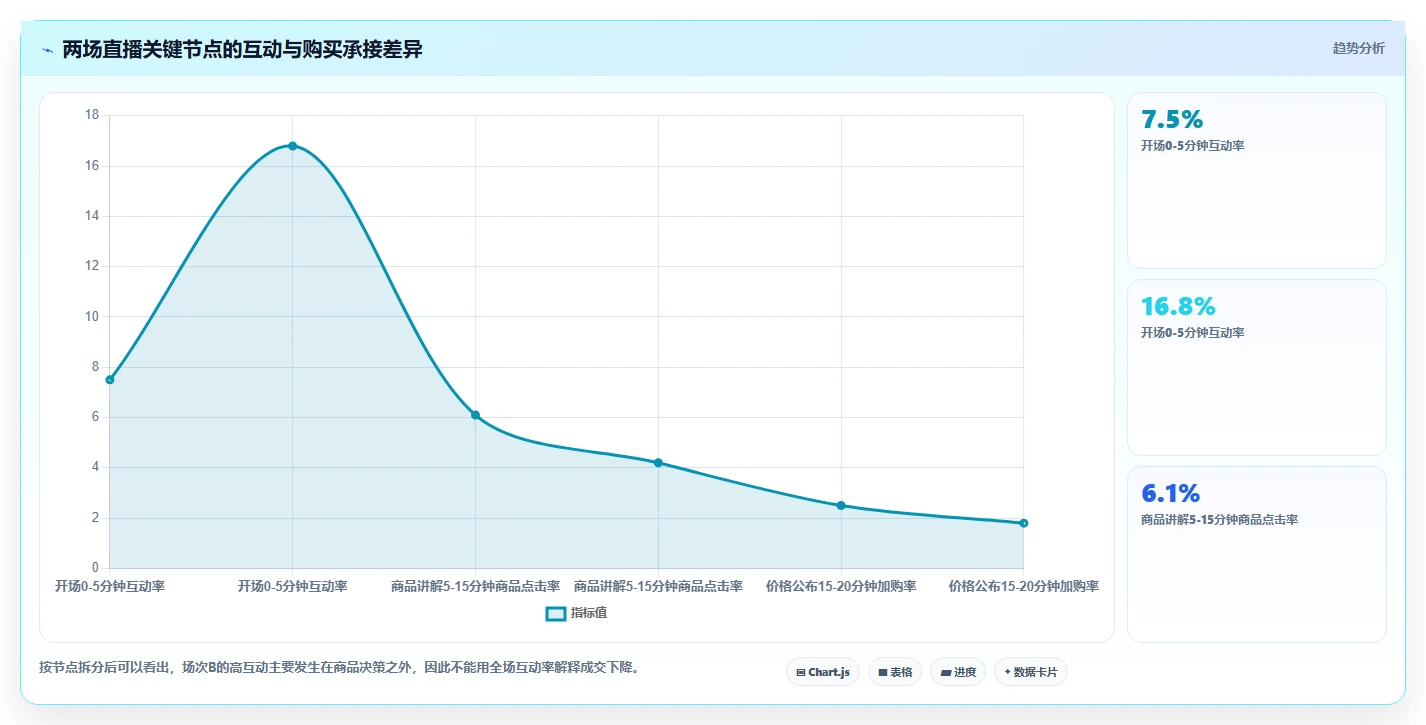Viewport: 1426px width, 725px height.
Task: Click the 6.1% value text
Action: point(1170,494)
